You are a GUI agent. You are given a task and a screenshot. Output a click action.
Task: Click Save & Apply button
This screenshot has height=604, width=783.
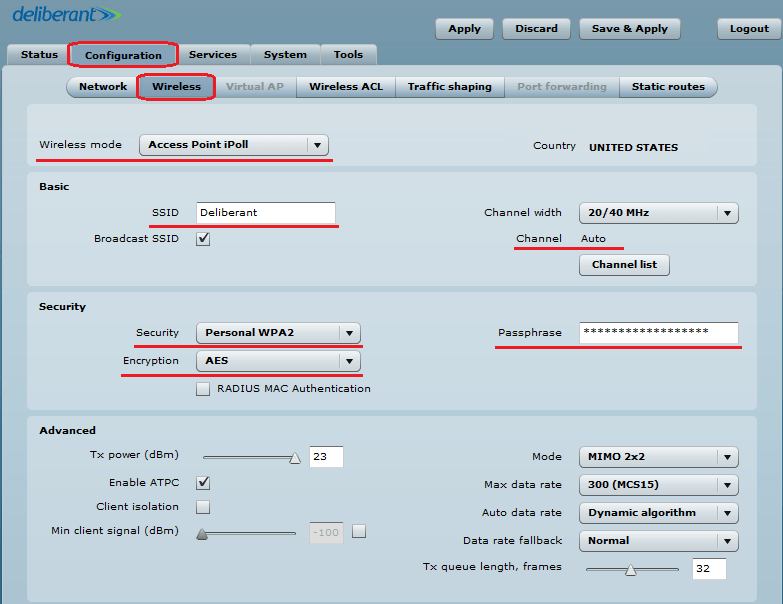(x=630, y=29)
